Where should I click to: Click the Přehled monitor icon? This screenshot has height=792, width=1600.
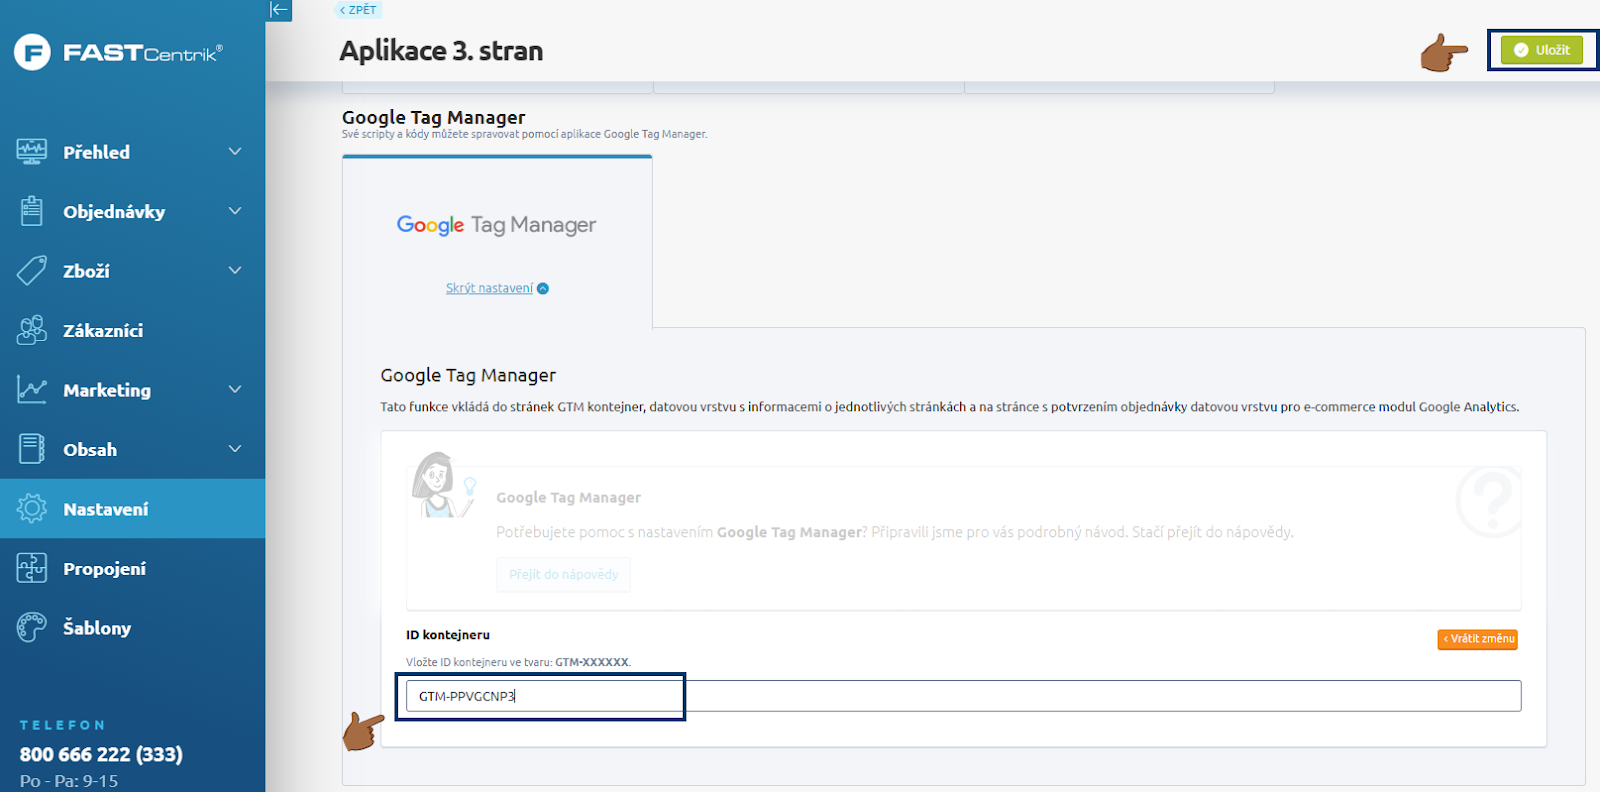32,152
